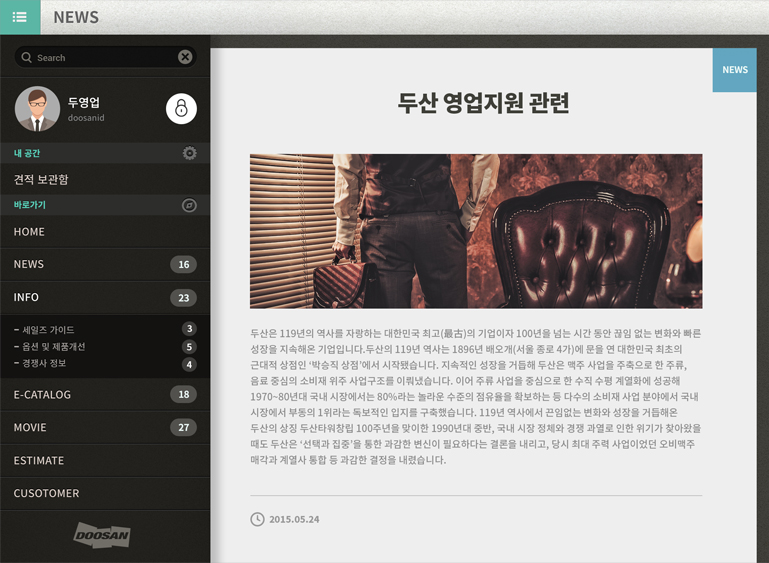The image size is (769, 563).
Task: Click the INFO badge count 23
Action: (x=183, y=298)
